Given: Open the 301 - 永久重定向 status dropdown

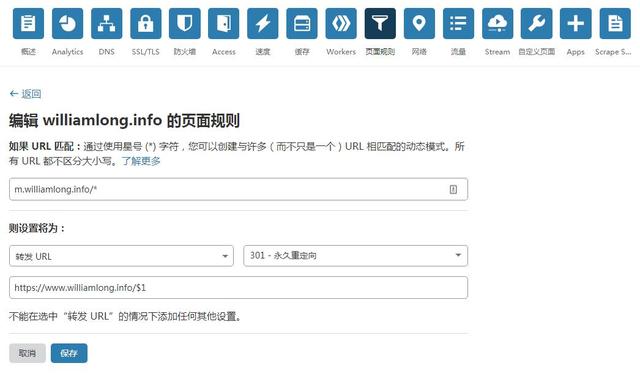Looking at the screenshot, I should click(x=356, y=256).
